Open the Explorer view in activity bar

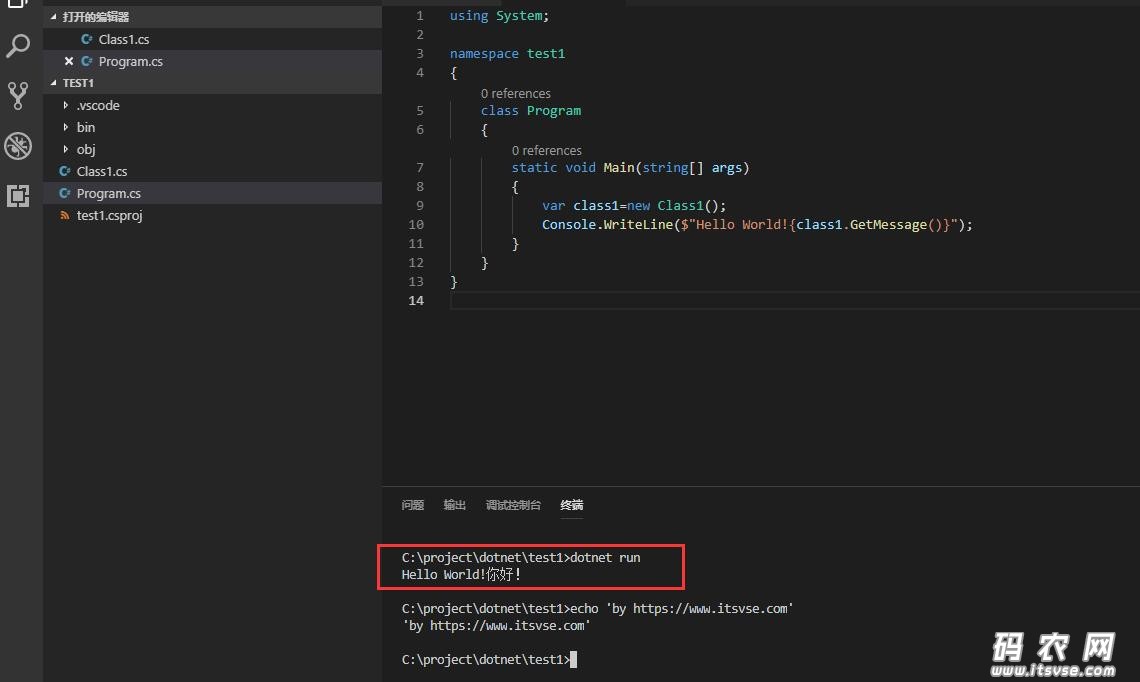pos(17,4)
